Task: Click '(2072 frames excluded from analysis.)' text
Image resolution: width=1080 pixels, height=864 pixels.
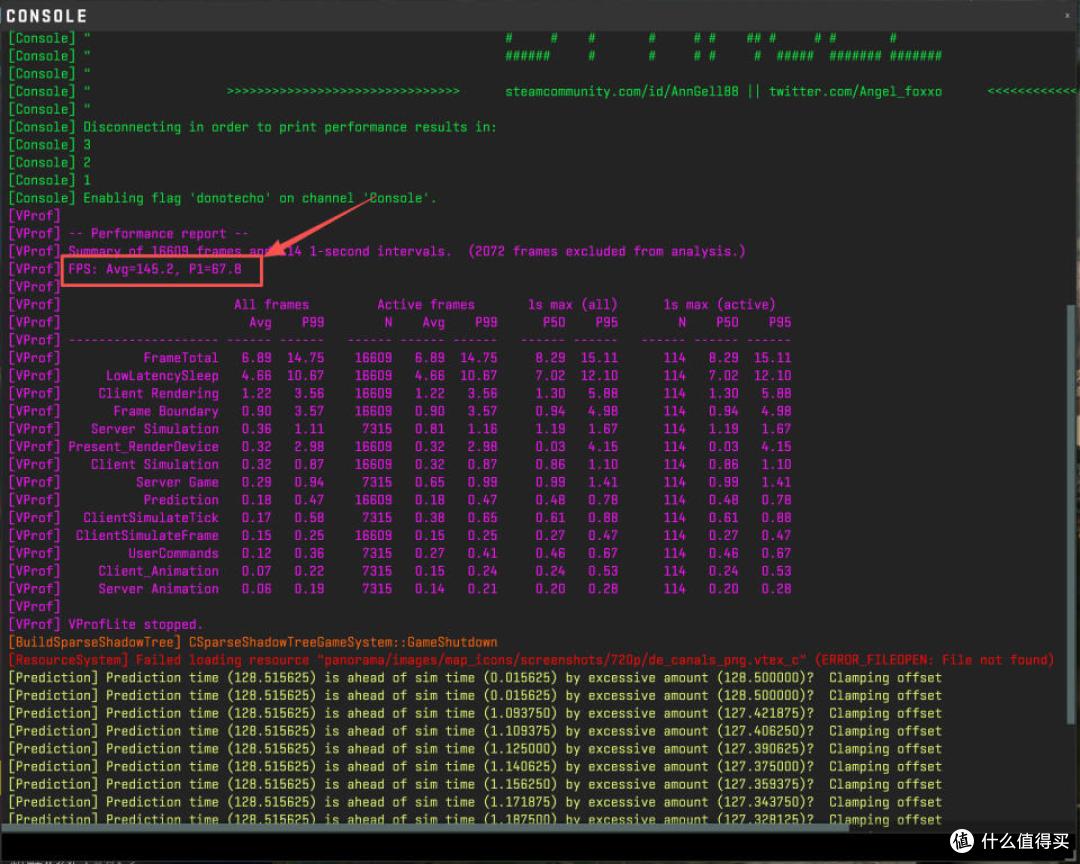Action: (x=607, y=251)
